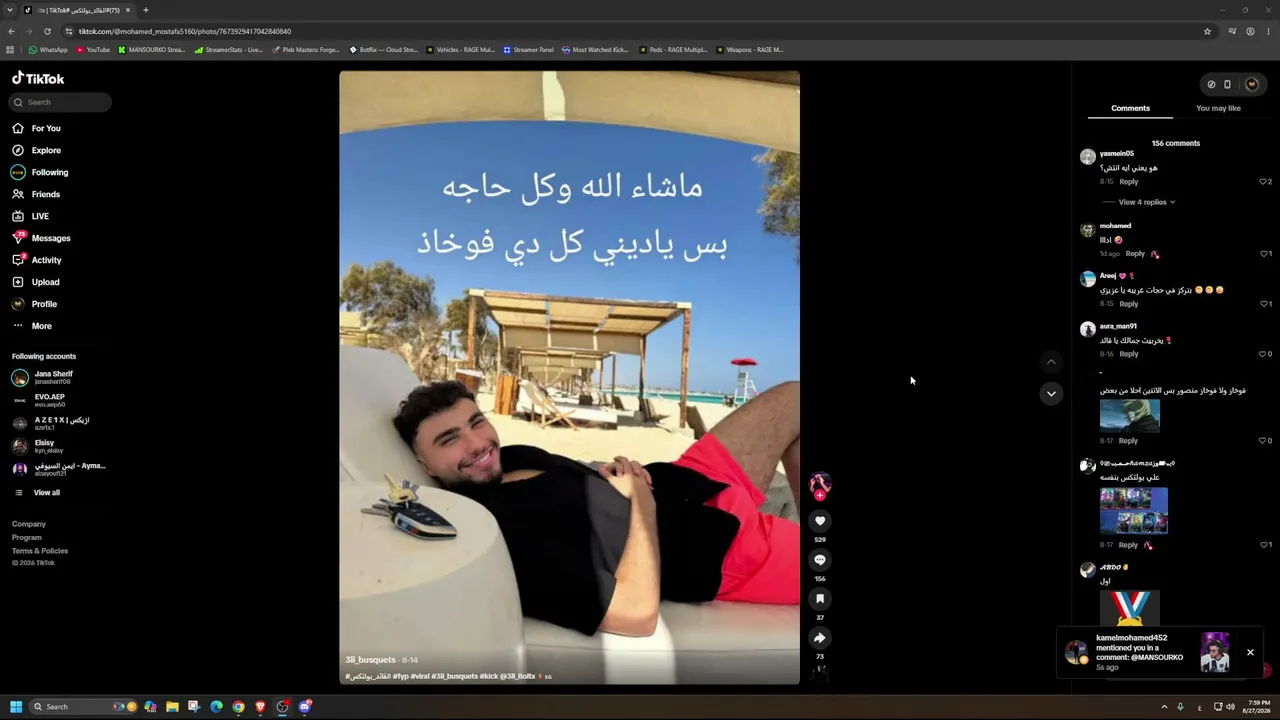Image resolution: width=1280 pixels, height=720 pixels.
Task: Like Areej's comment
Action: 1265,304
